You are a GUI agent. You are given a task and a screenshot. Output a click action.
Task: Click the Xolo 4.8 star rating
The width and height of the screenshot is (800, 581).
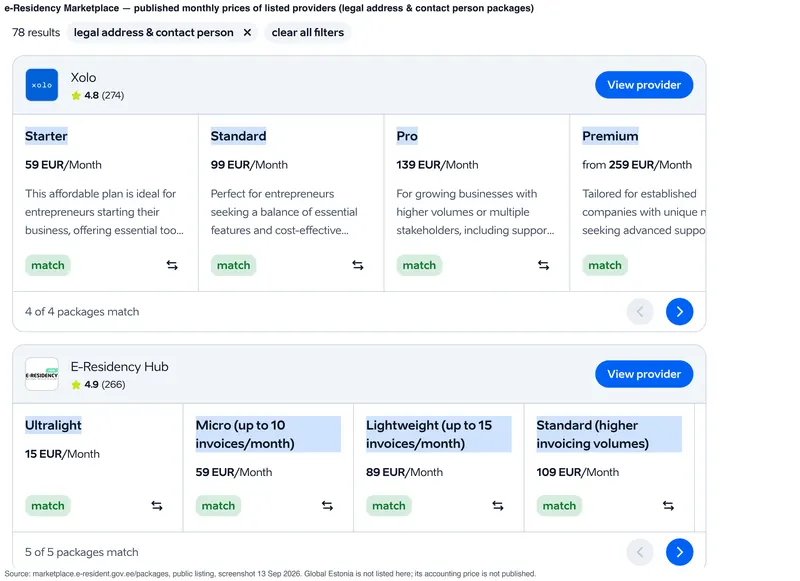tap(97, 95)
